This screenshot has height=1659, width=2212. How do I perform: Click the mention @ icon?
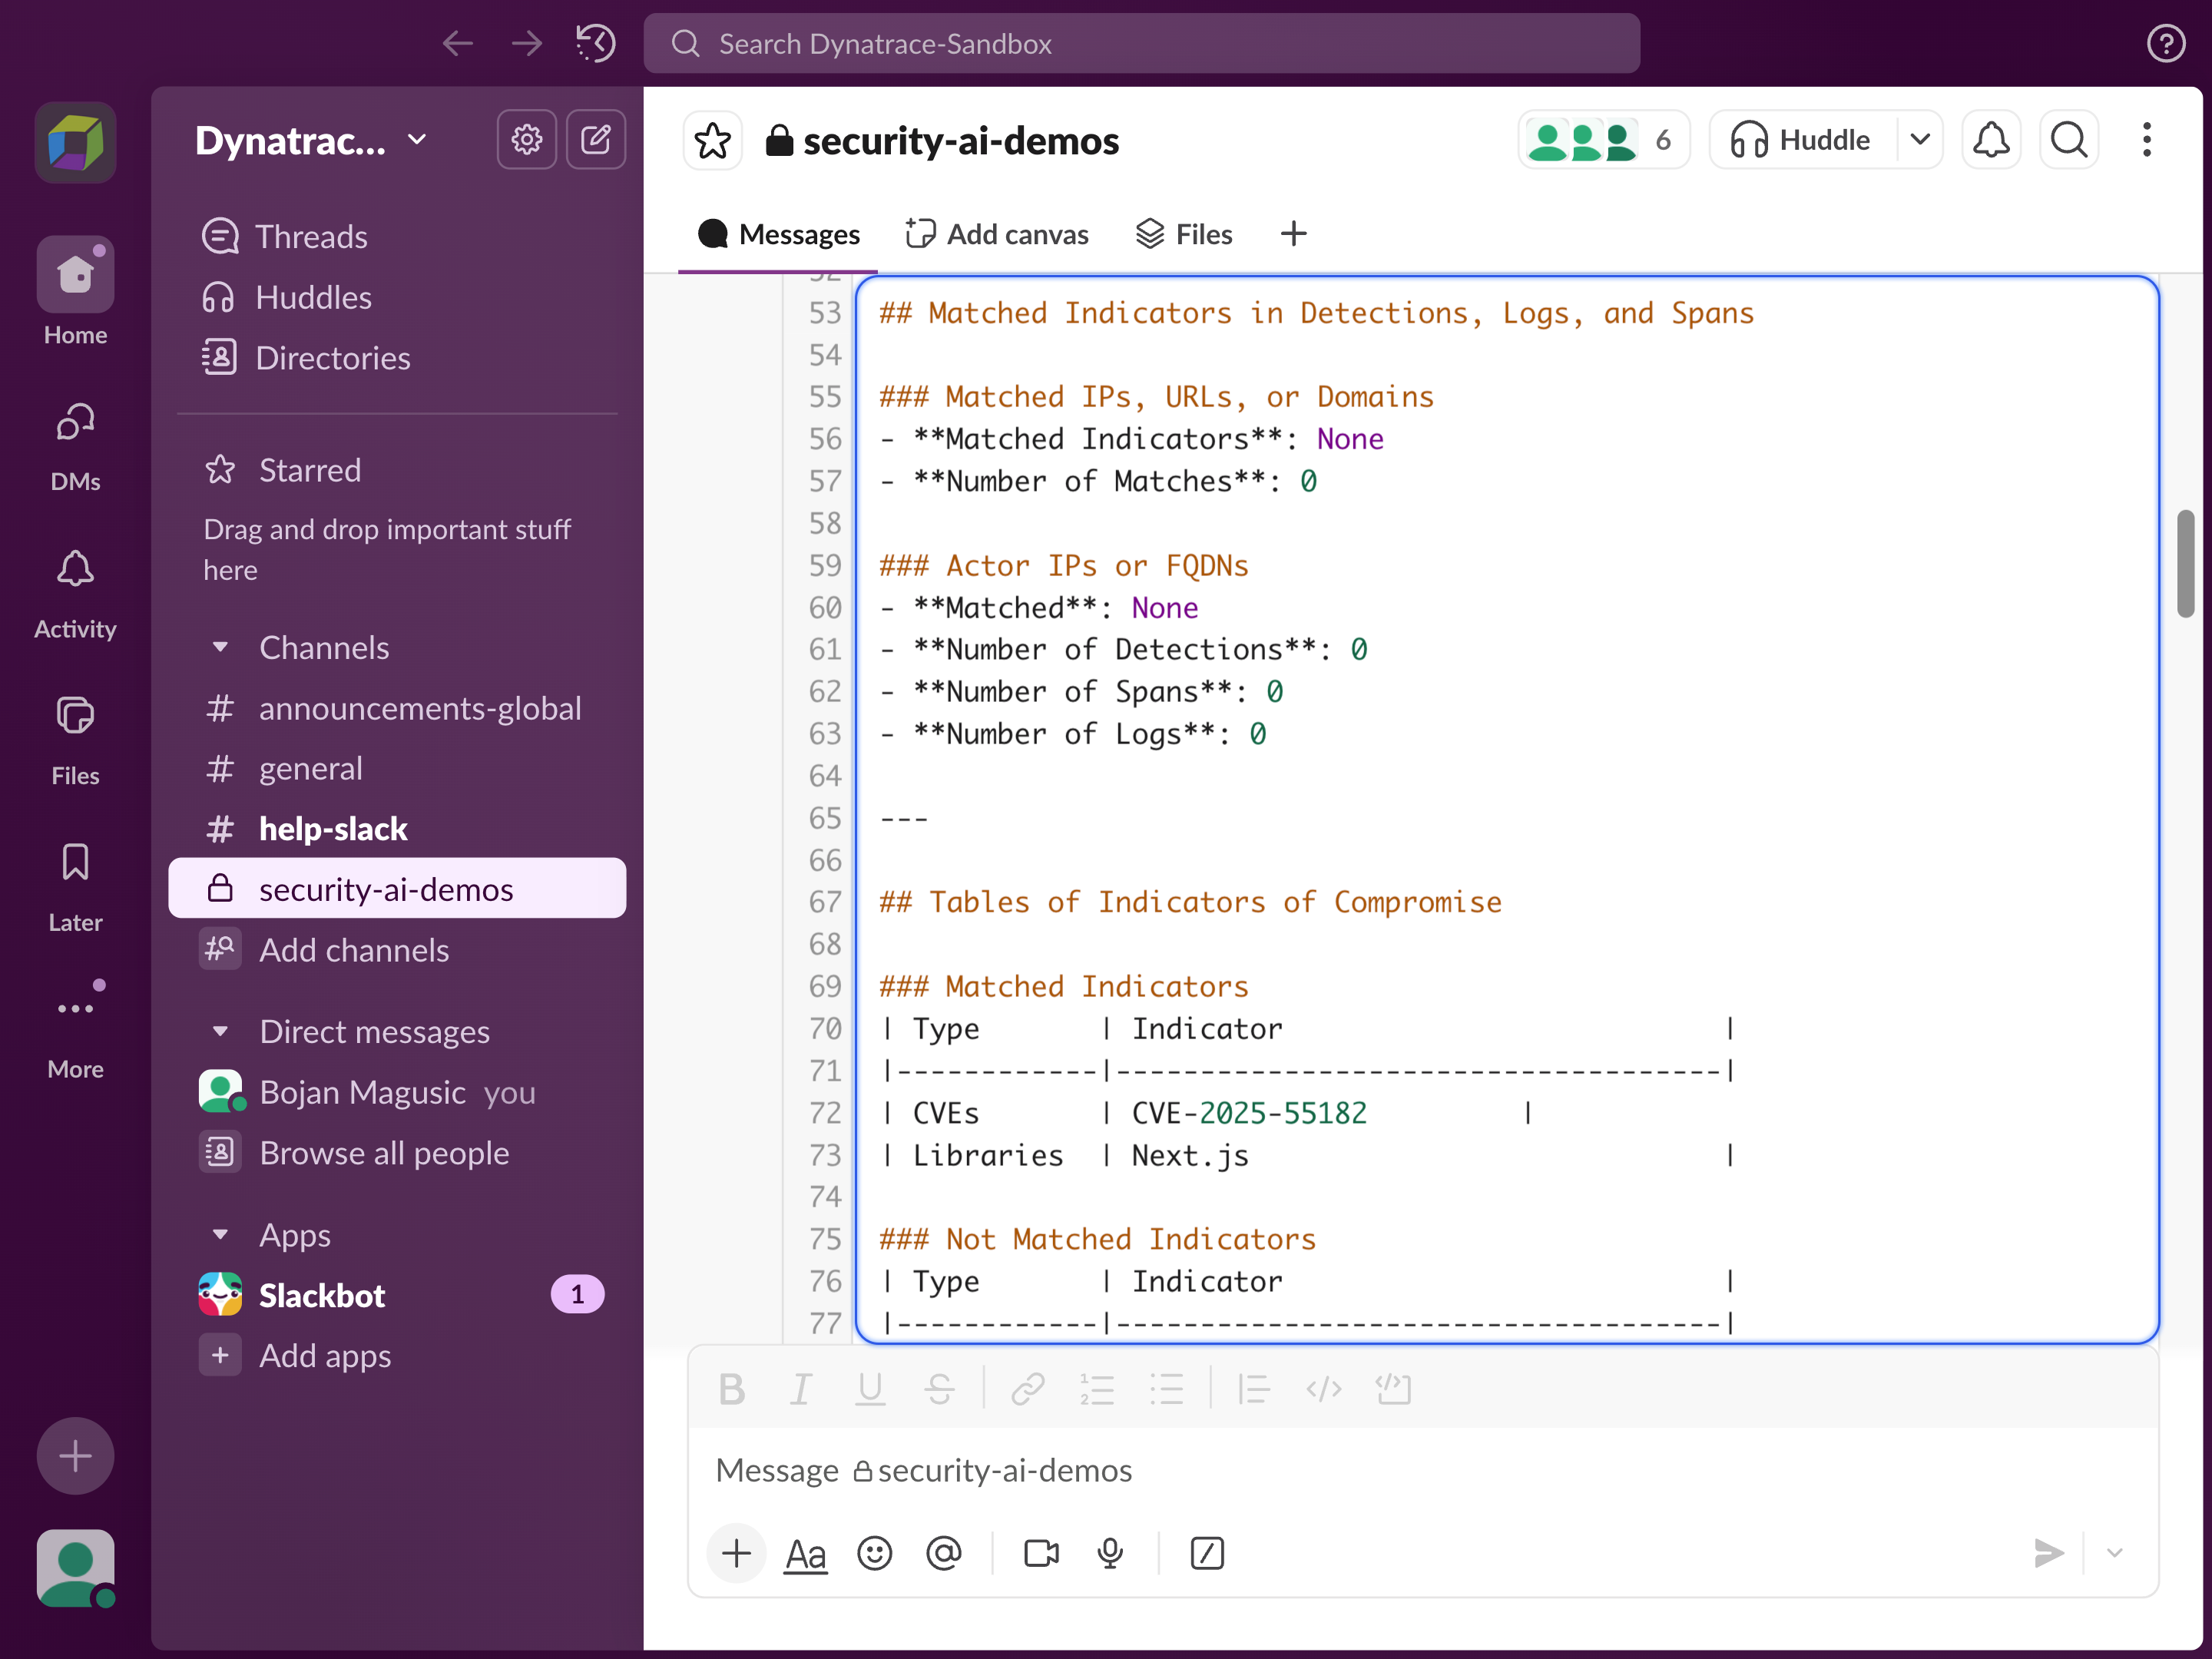(x=943, y=1553)
